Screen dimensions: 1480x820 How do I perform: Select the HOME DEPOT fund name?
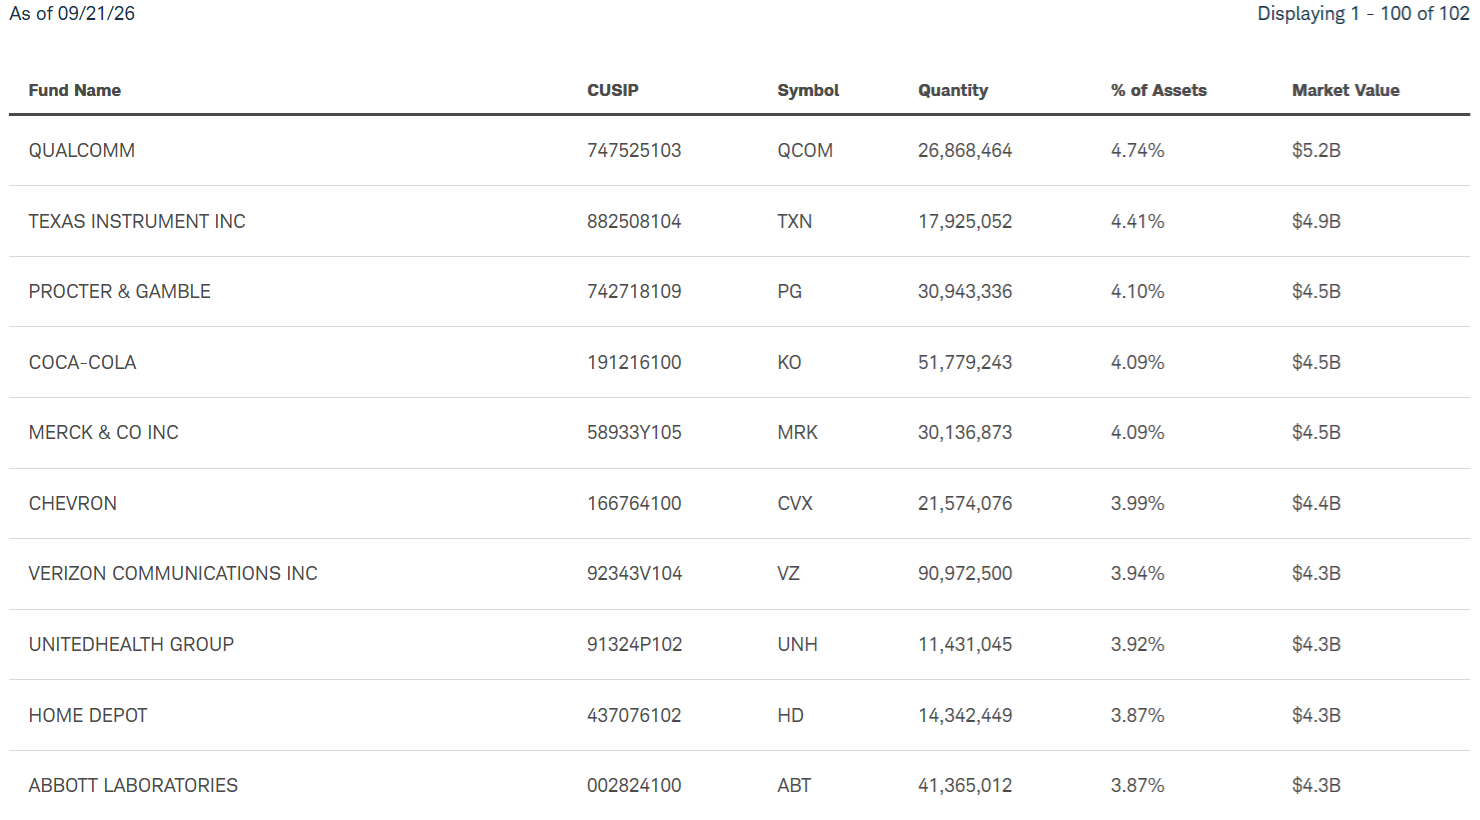[88, 715]
